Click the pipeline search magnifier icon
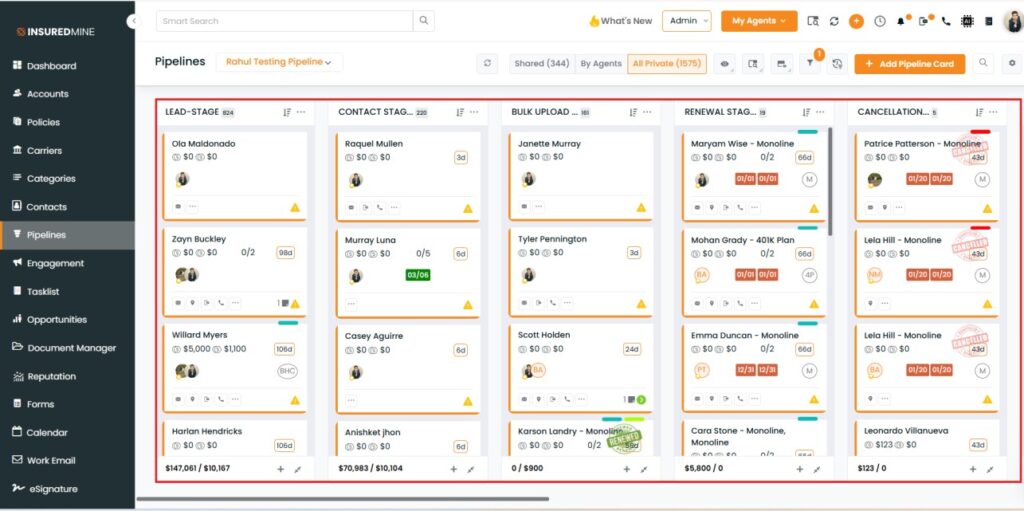This screenshot has width=1024, height=511. (x=983, y=64)
